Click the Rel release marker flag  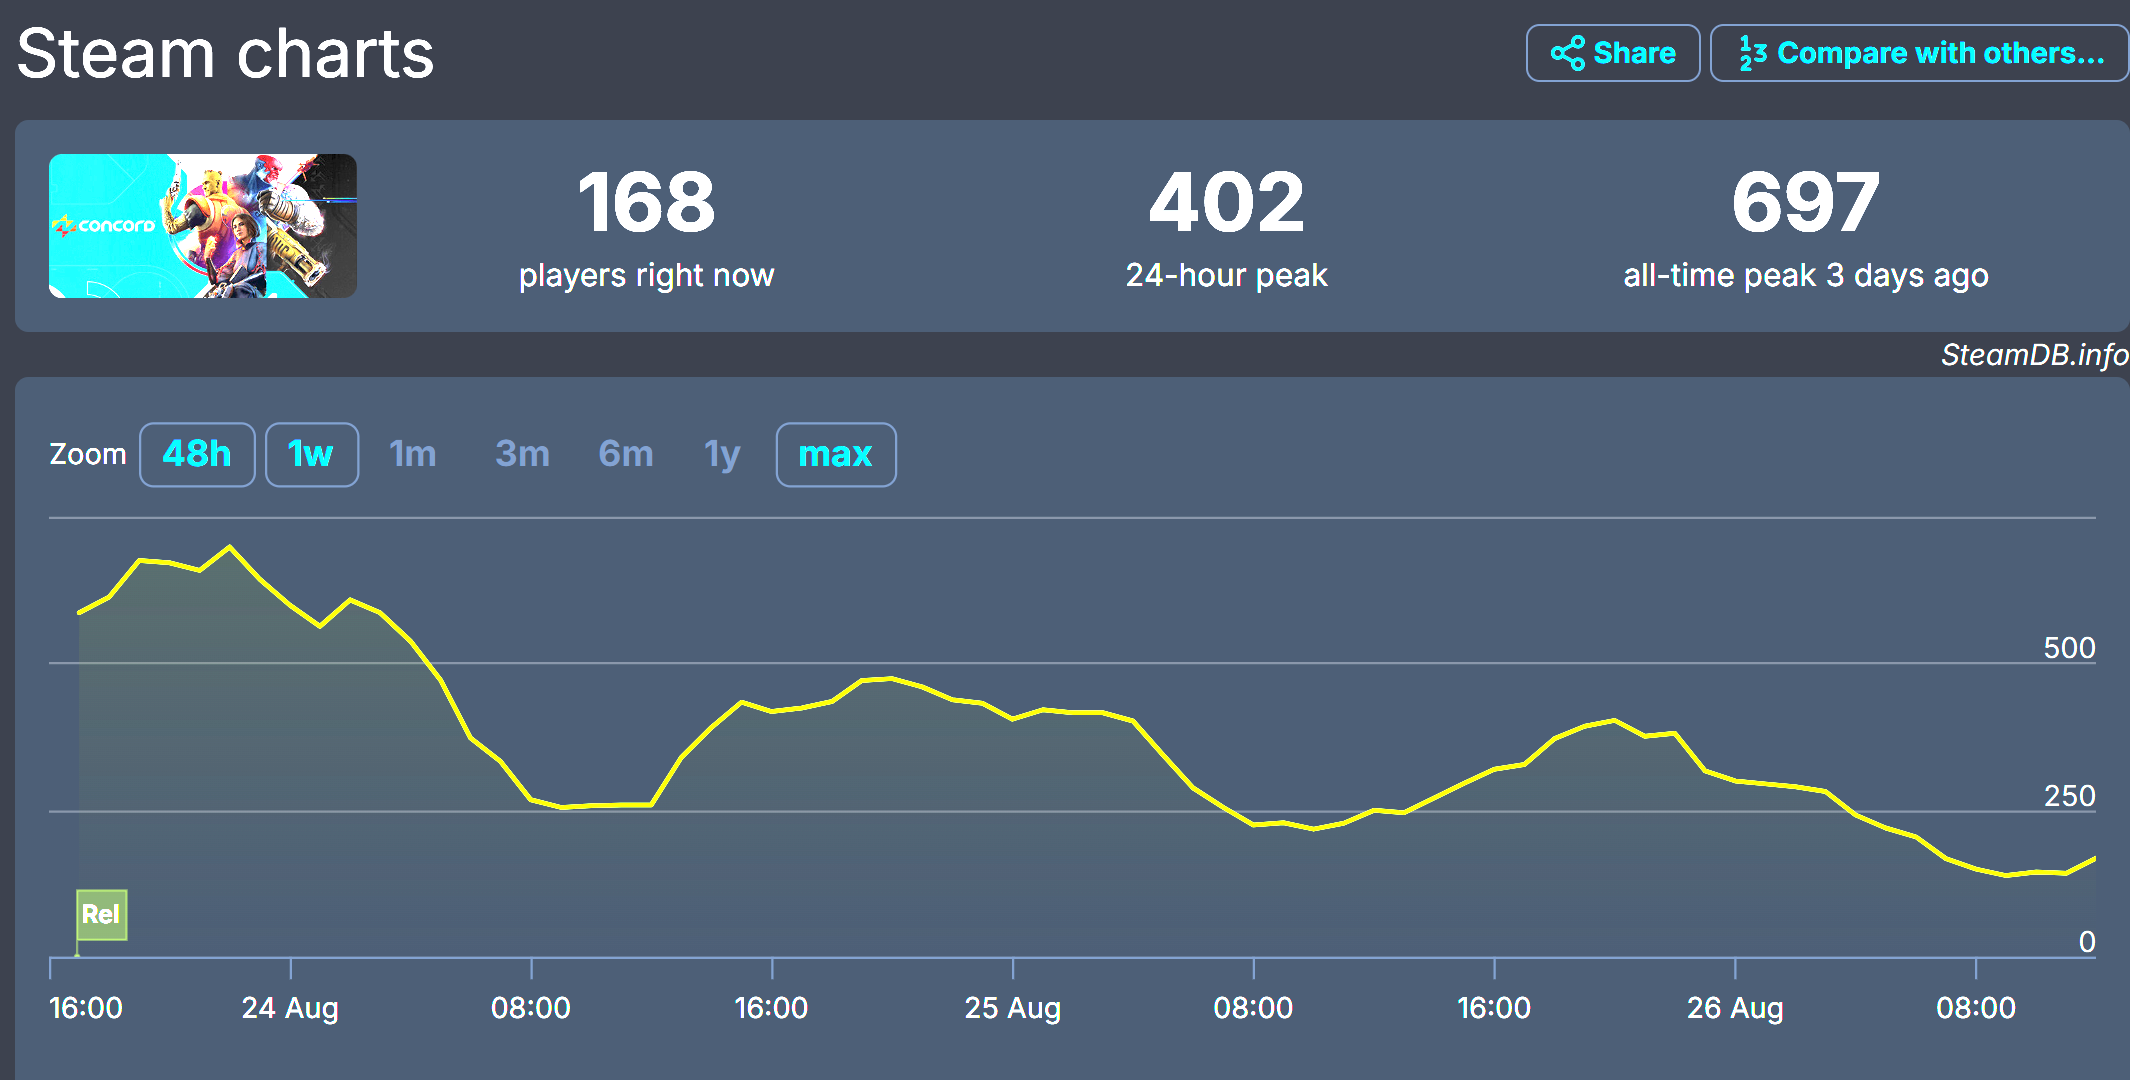coord(101,914)
